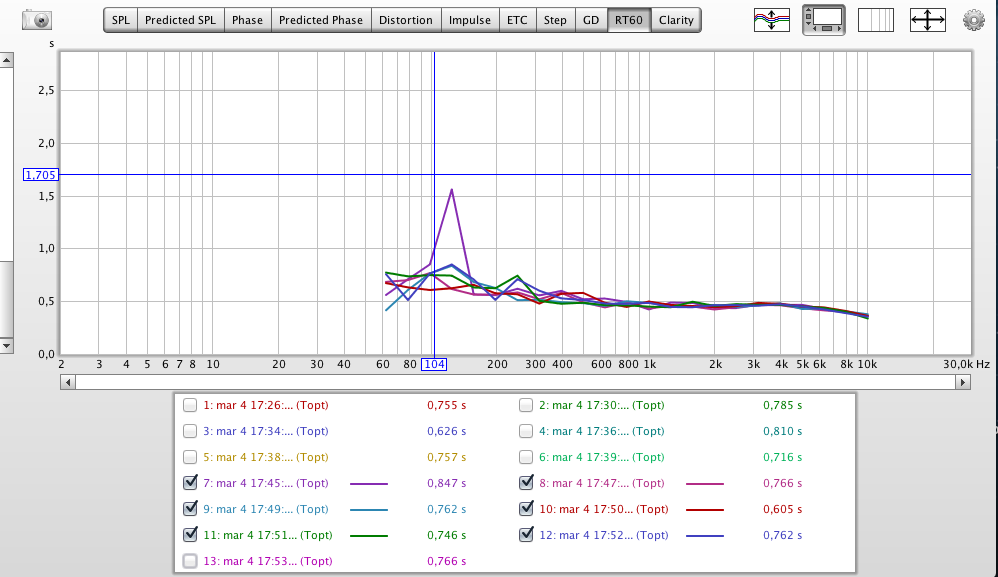Click the horizontal scrollbar right arrow
Viewport: 998px width, 577px height.
click(x=963, y=382)
